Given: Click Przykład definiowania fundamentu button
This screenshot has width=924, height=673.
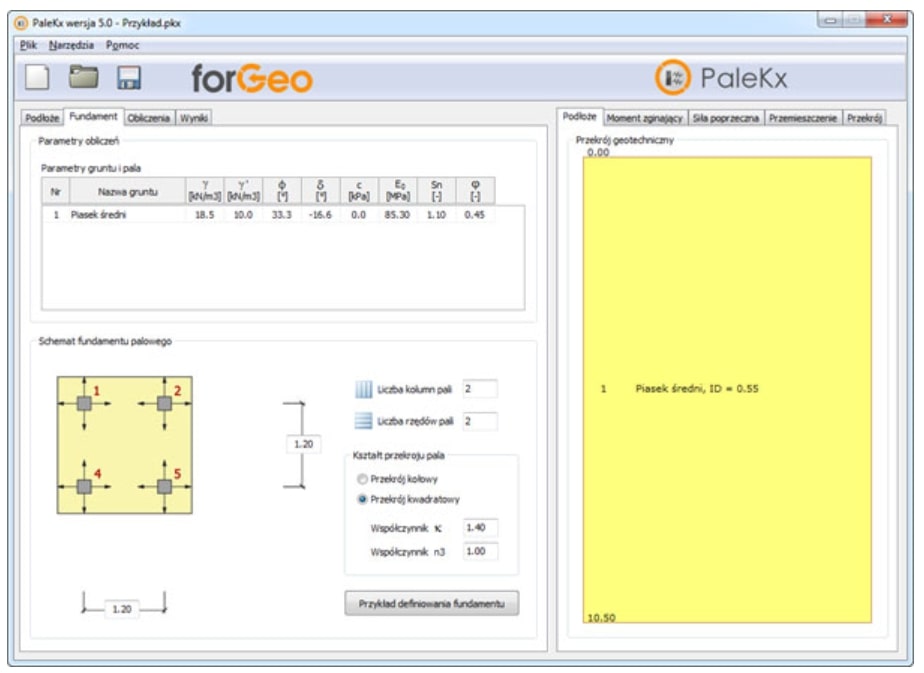Looking at the screenshot, I should coord(432,603).
